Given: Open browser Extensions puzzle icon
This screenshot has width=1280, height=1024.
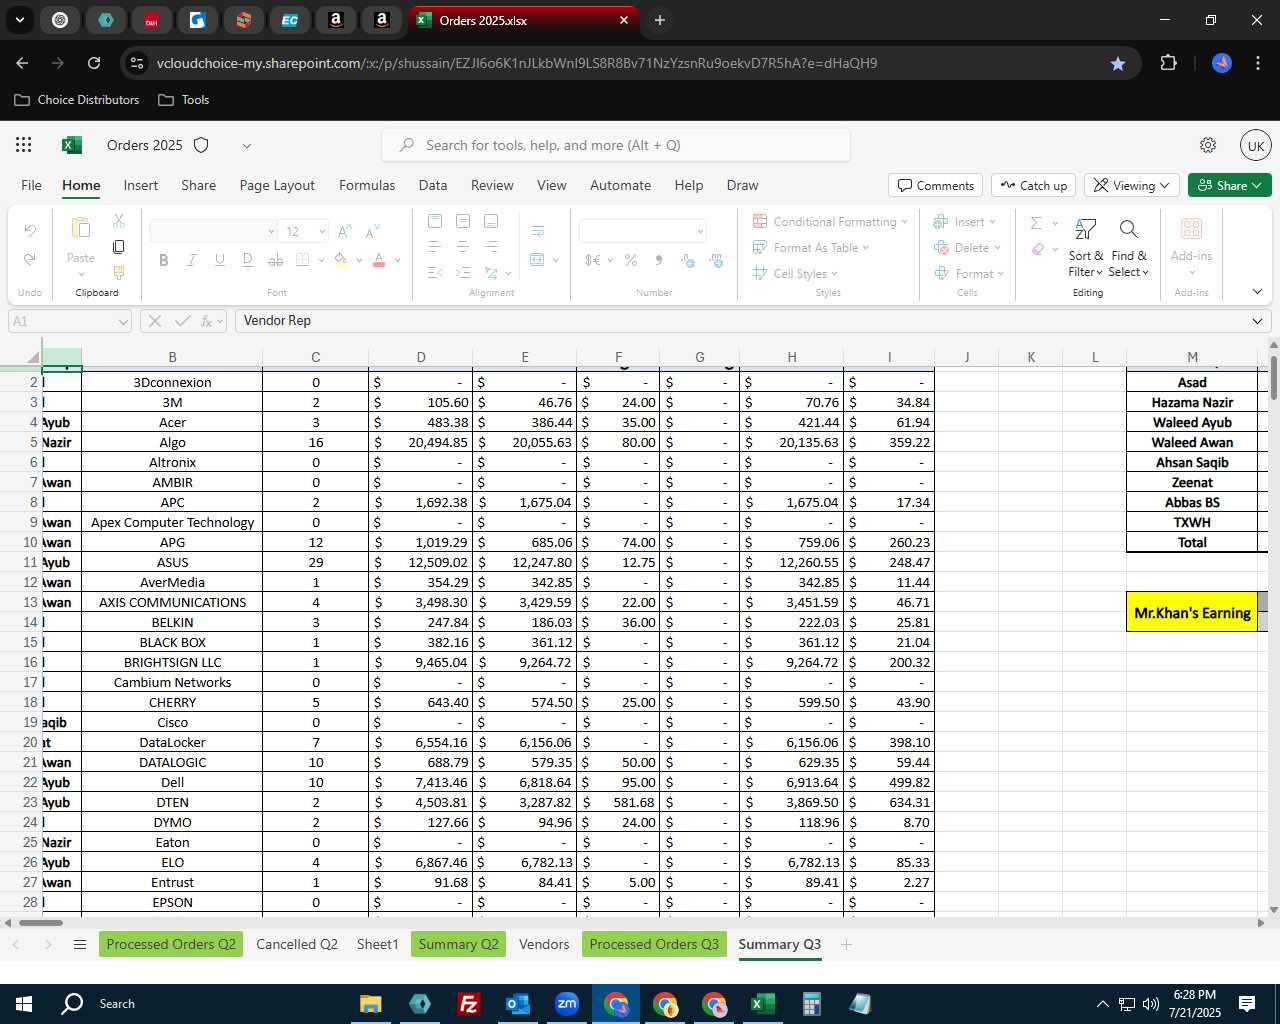Looking at the screenshot, I should 1168,63.
